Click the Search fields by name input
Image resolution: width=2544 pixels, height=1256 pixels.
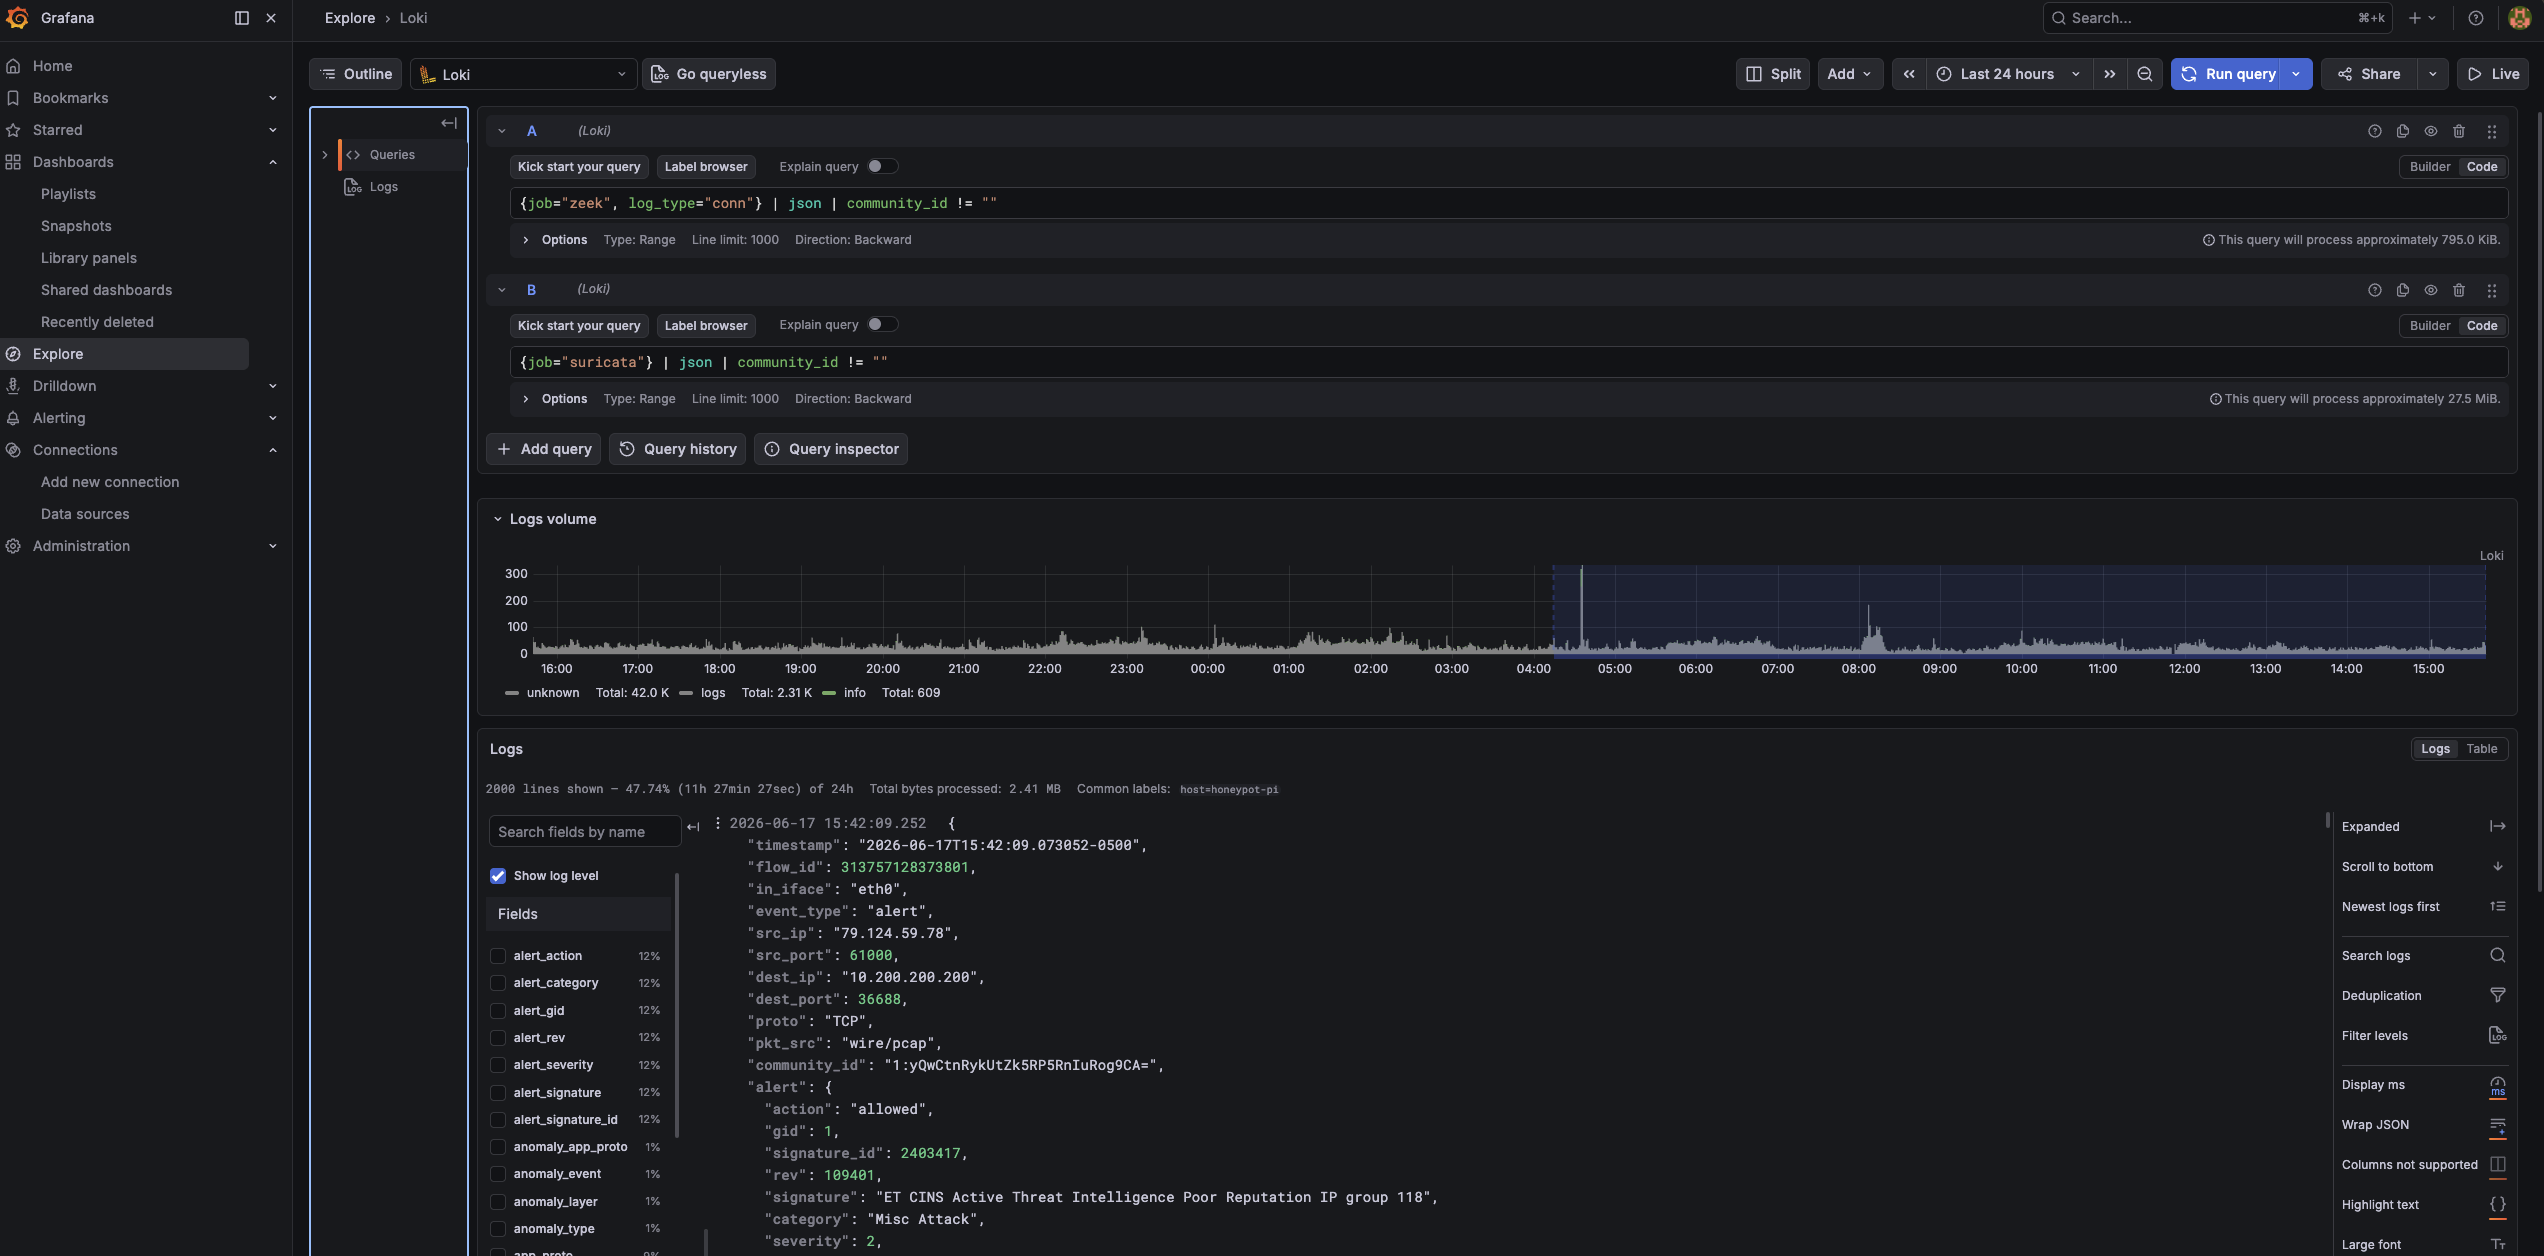click(585, 832)
